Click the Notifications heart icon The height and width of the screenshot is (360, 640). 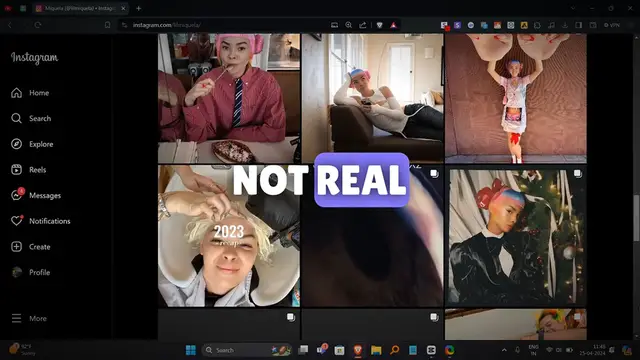(x=17, y=221)
